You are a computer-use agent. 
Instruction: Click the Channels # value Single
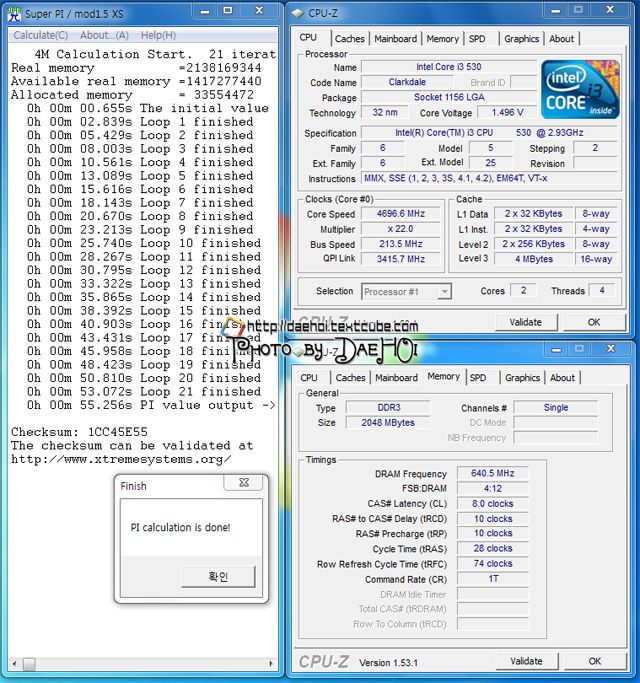pos(556,408)
